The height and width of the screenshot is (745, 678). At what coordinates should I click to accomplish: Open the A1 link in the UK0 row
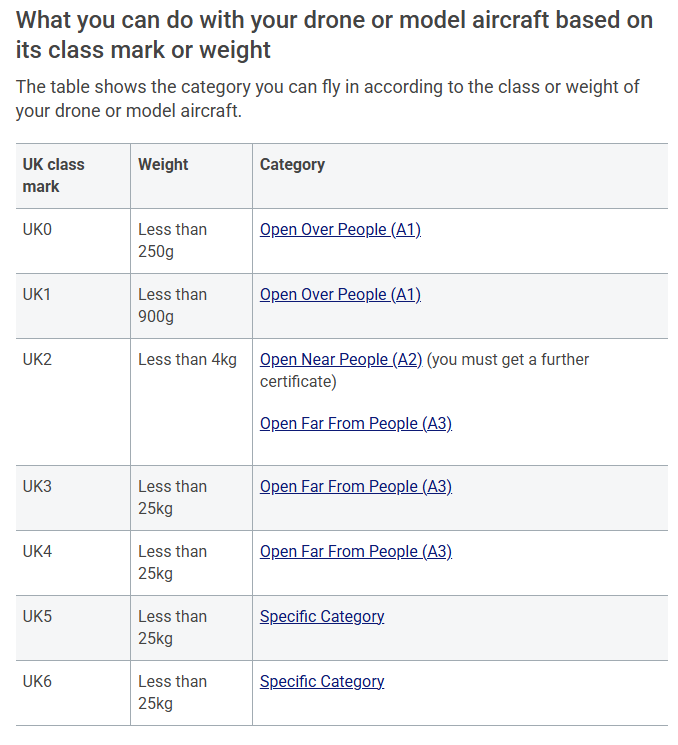point(340,230)
